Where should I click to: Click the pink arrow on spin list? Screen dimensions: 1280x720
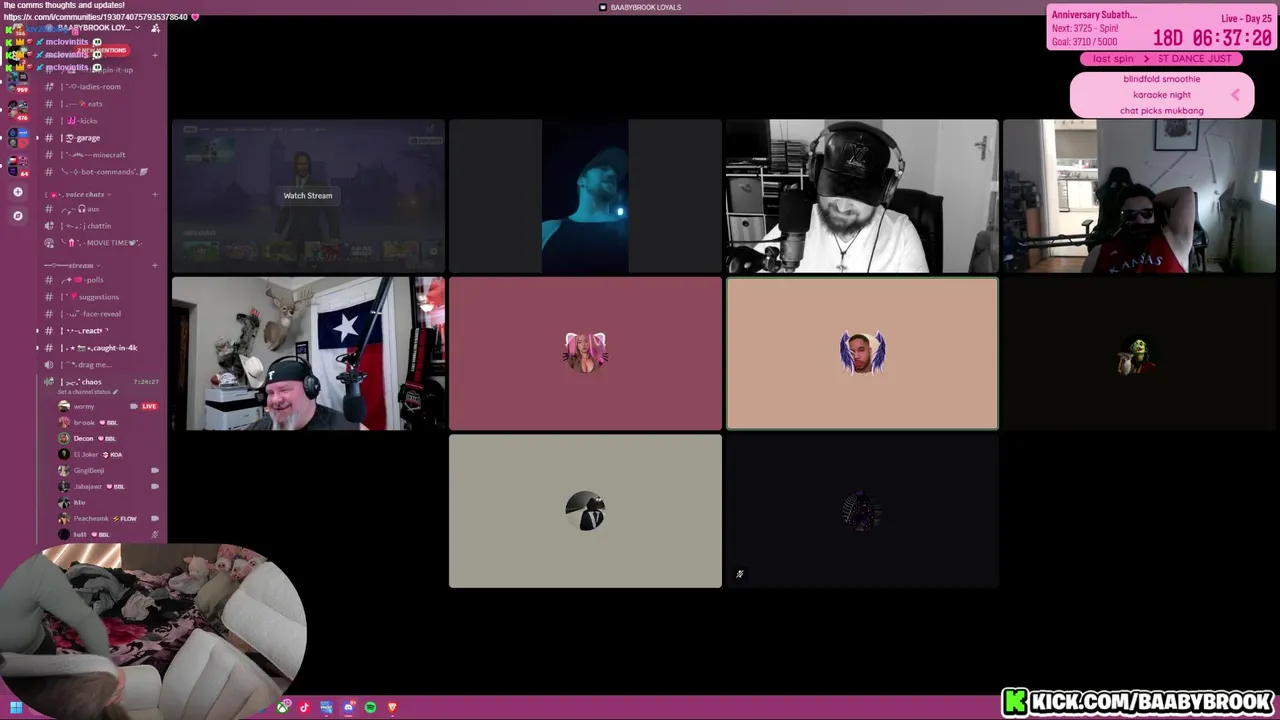click(x=1235, y=95)
